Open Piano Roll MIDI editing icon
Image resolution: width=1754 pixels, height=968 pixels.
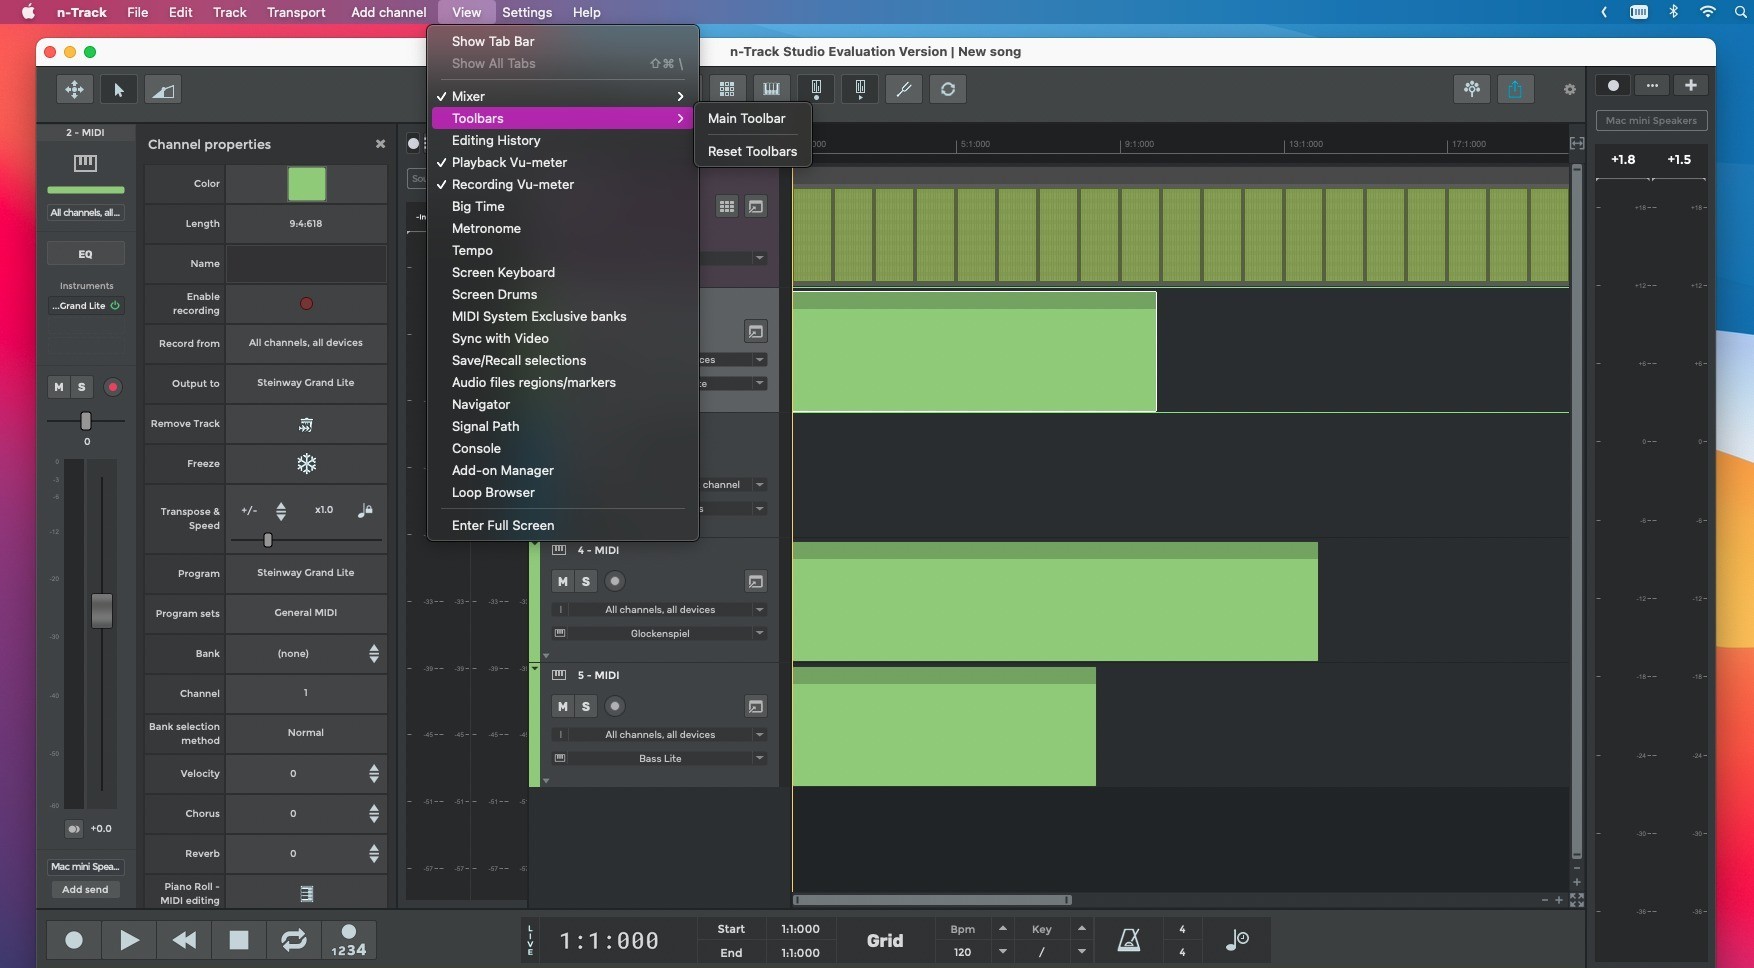coord(306,893)
